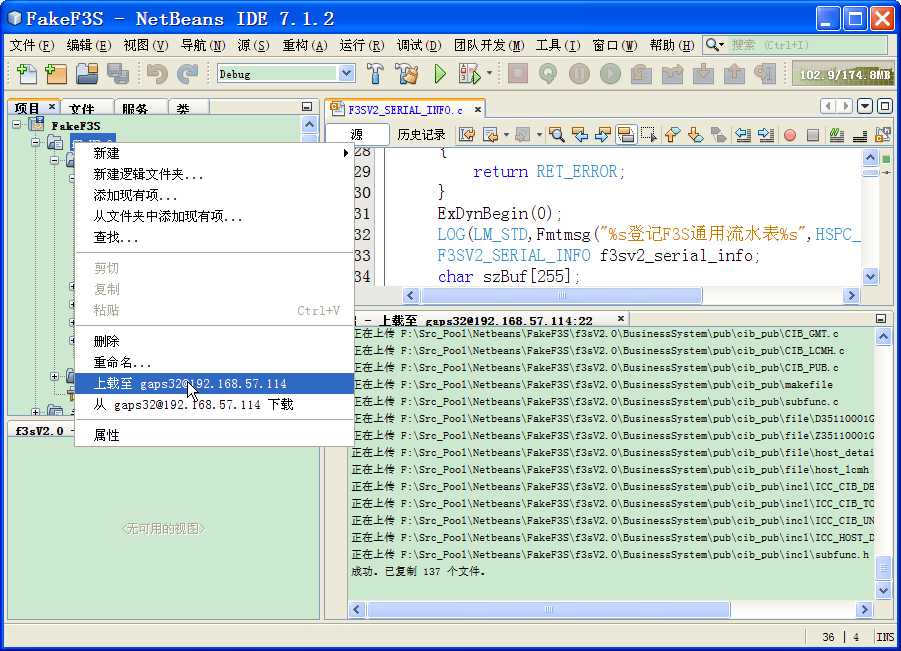Expand the bottom-most collapsed node in the project tree
The height and width of the screenshot is (651, 901).
pos(36,411)
